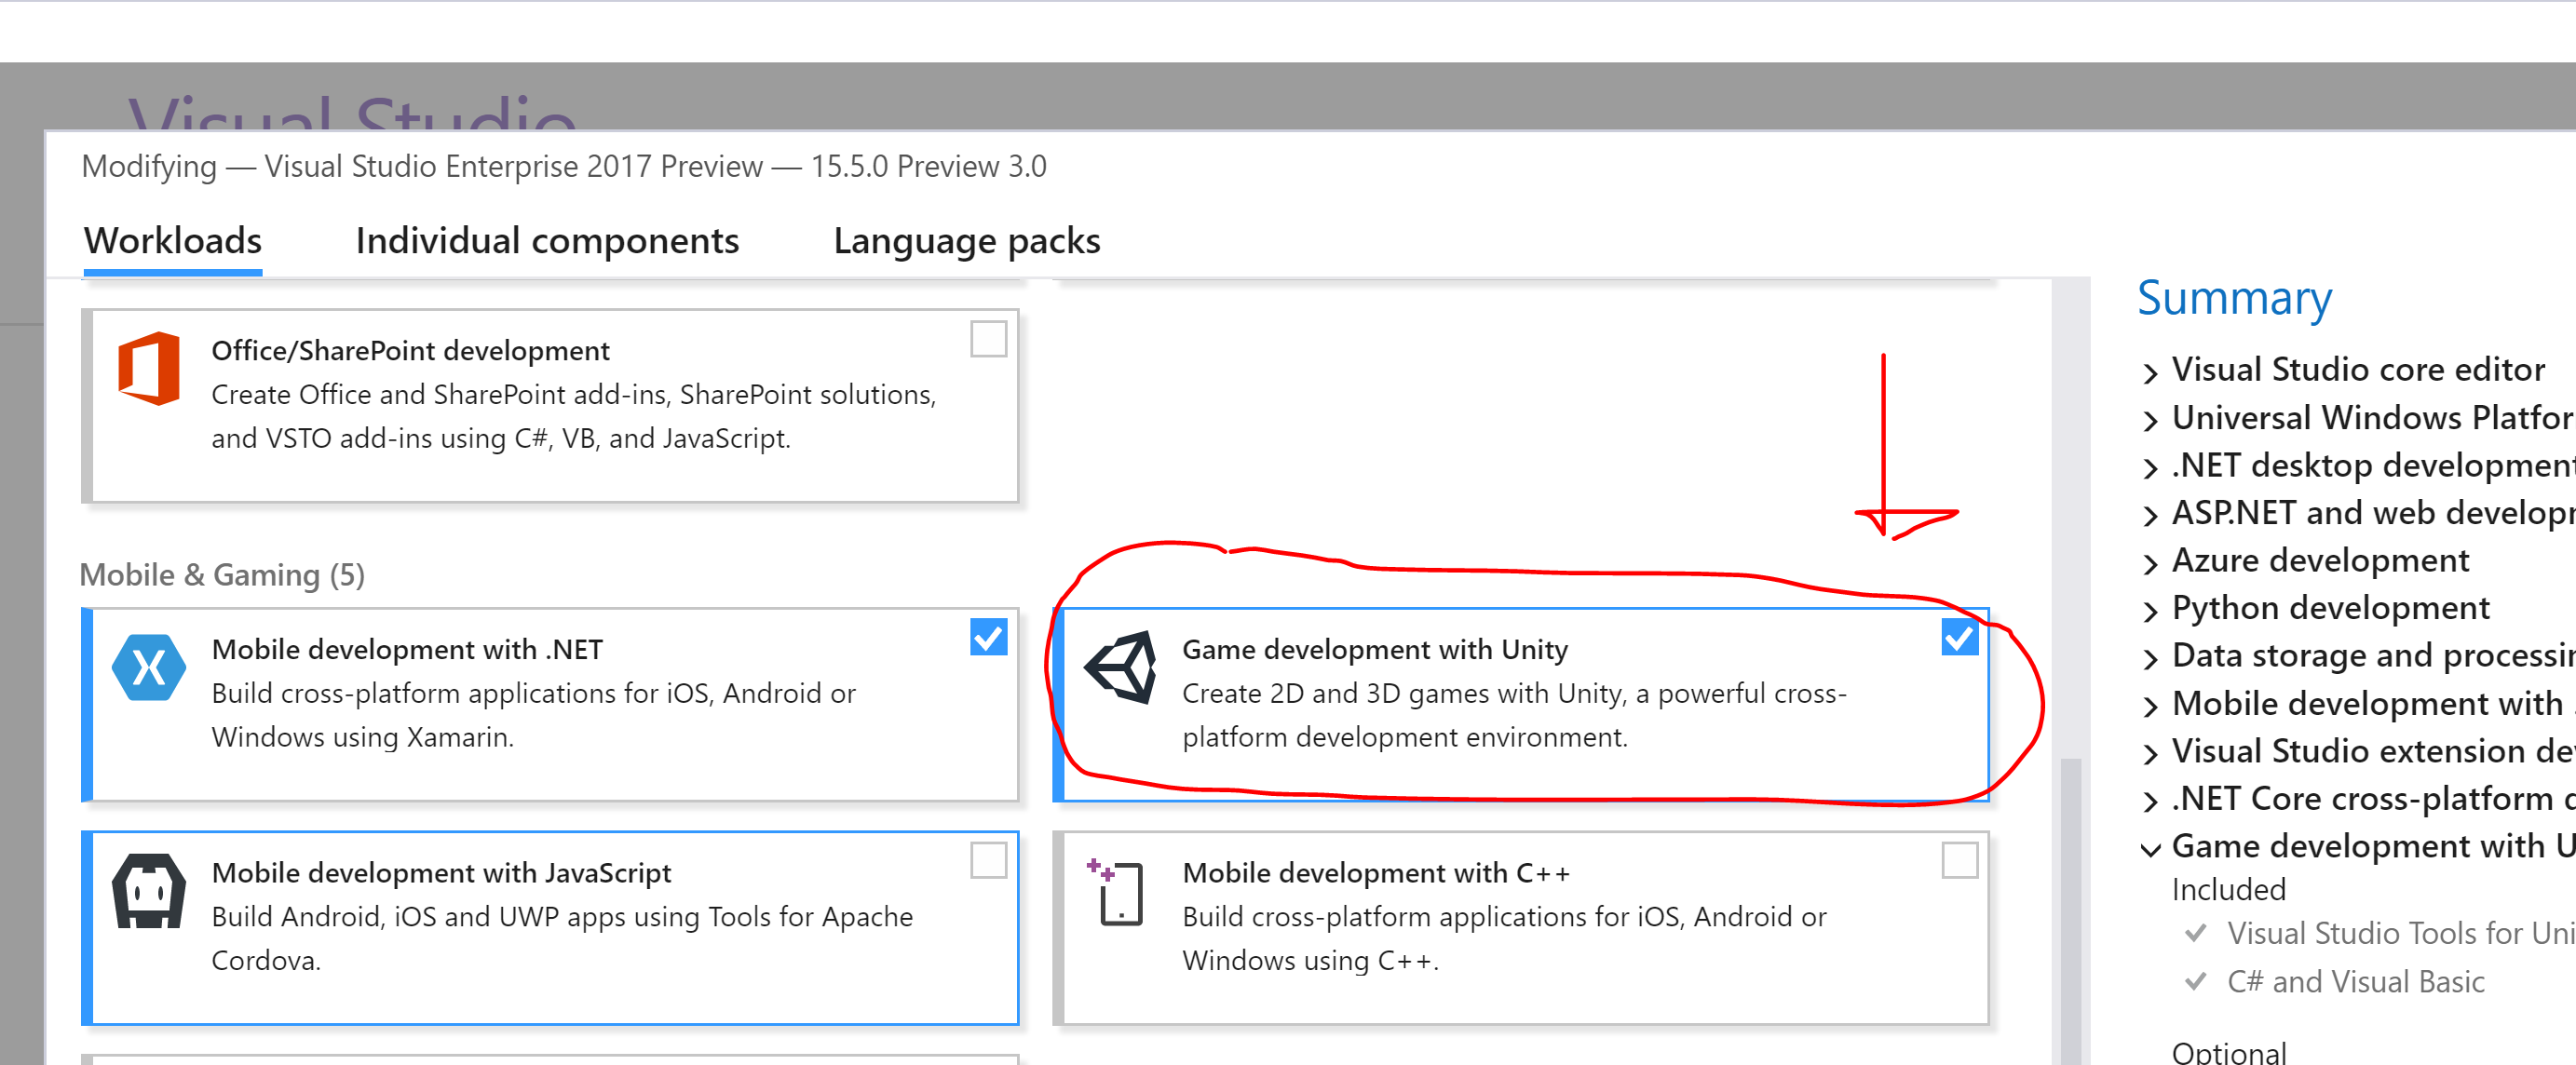Check Office/SharePoint development workload
Screen dimensions: 2576x1065
pyautogui.click(x=988, y=339)
